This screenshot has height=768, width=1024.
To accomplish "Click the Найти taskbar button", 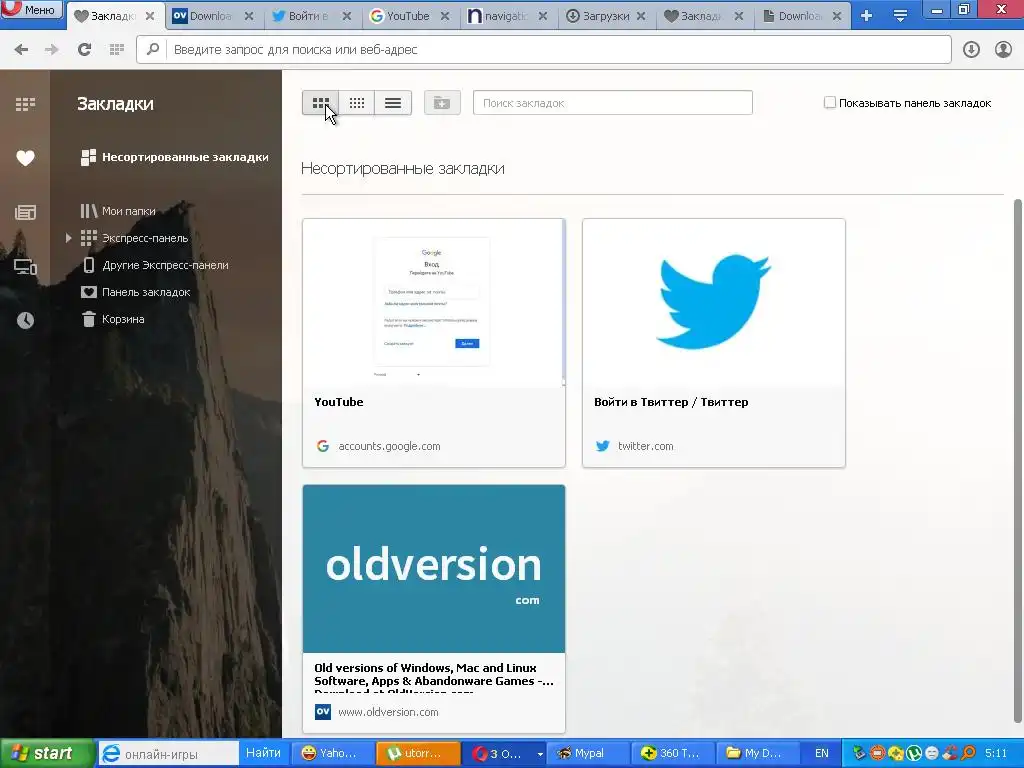I will click(263, 753).
